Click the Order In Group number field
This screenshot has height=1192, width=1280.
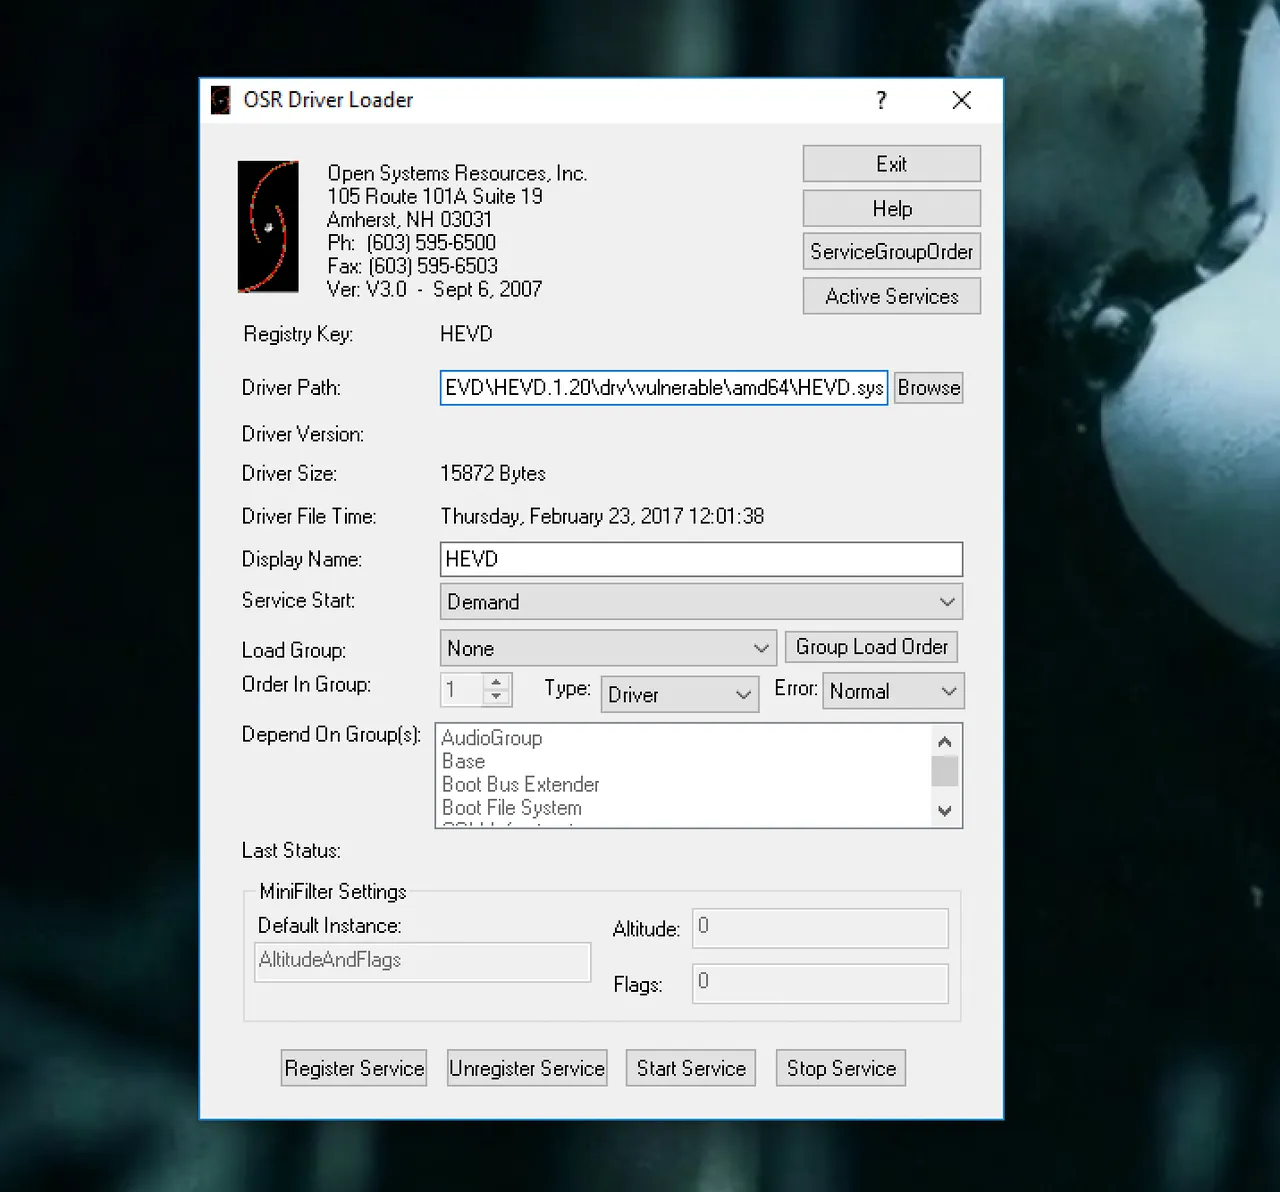coord(462,689)
